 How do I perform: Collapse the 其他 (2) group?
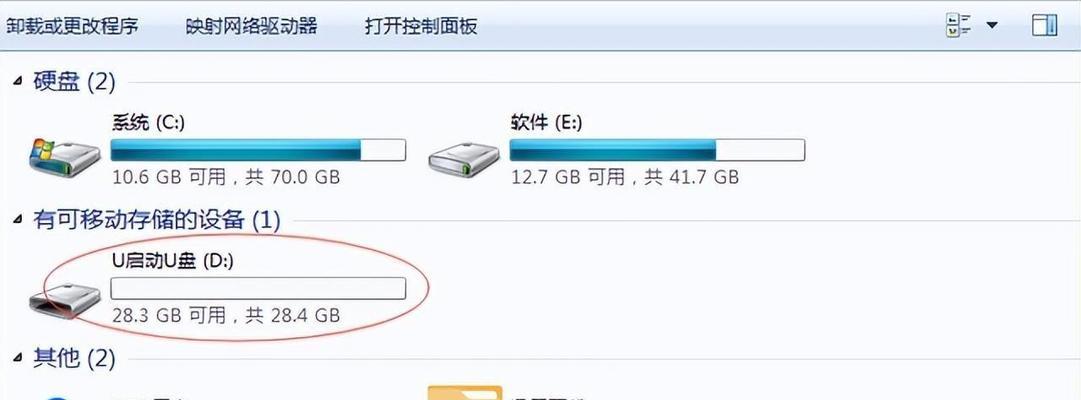17,358
